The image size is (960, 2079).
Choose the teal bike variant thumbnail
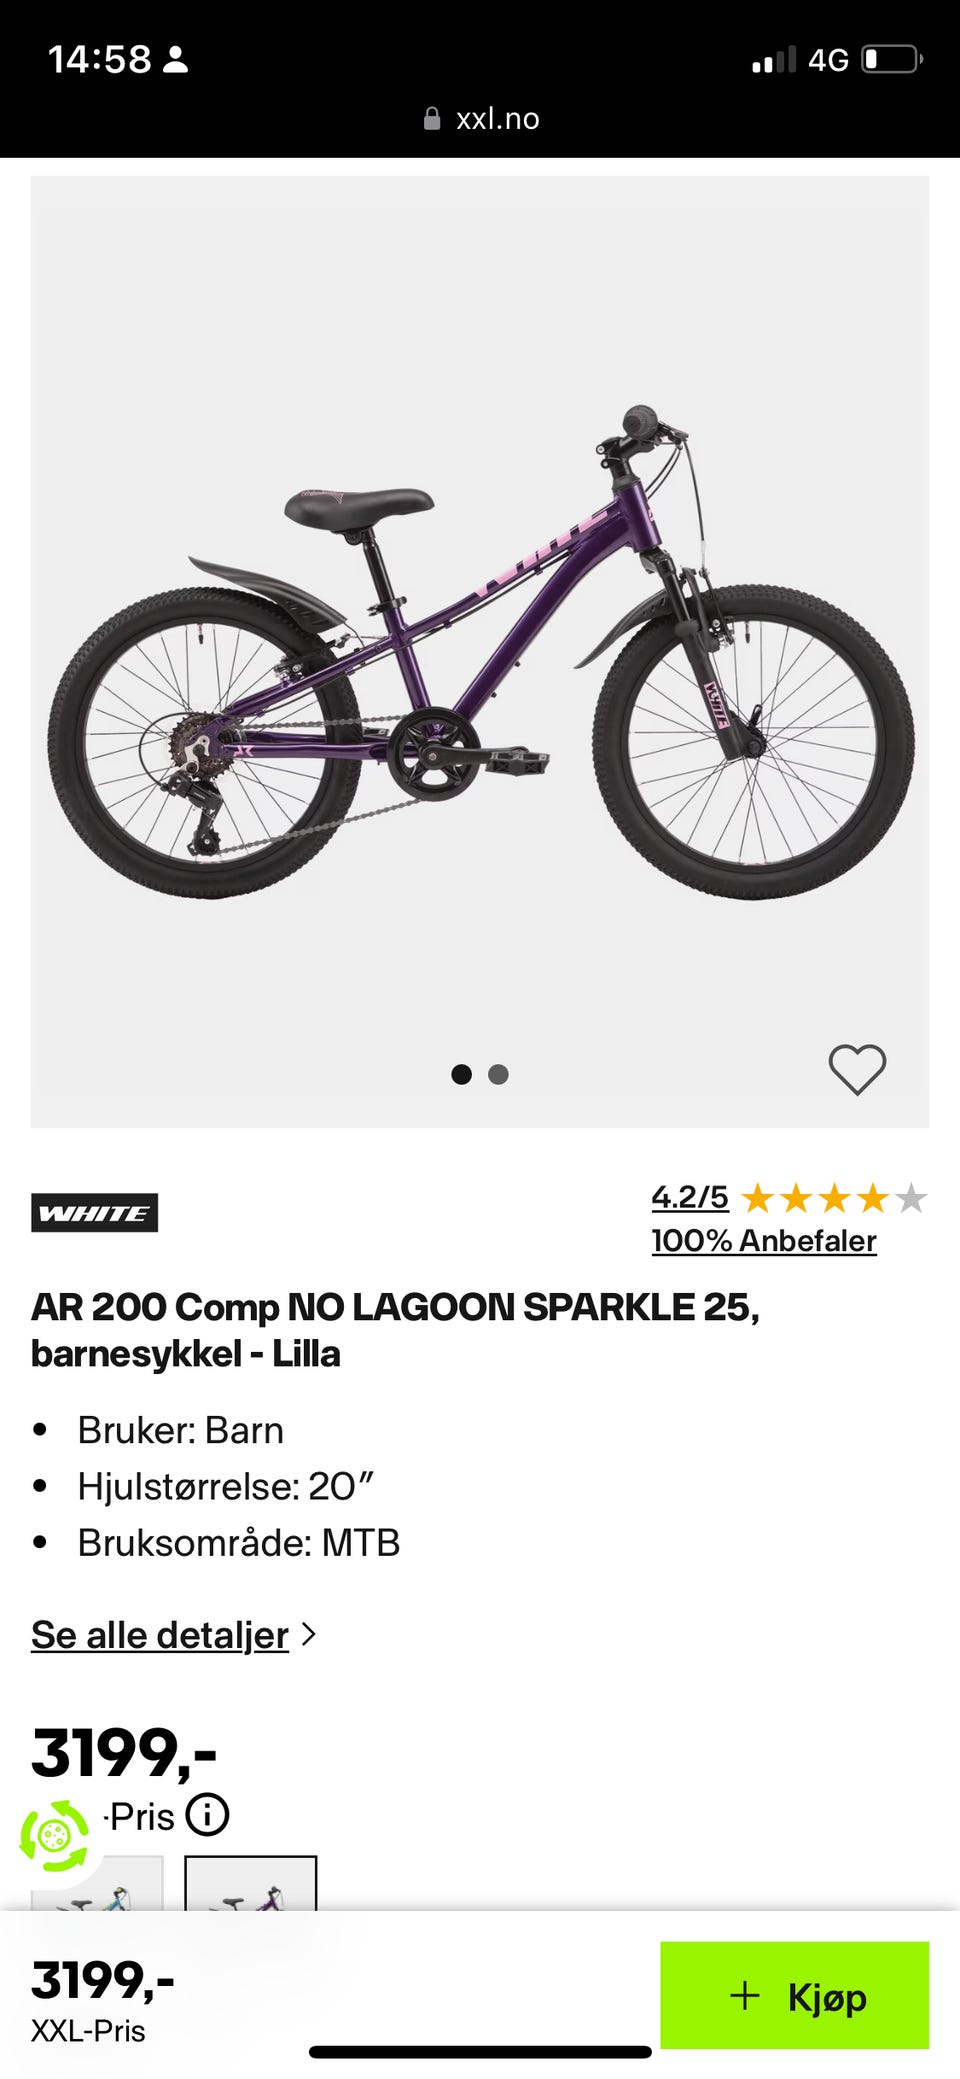tap(97, 1884)
